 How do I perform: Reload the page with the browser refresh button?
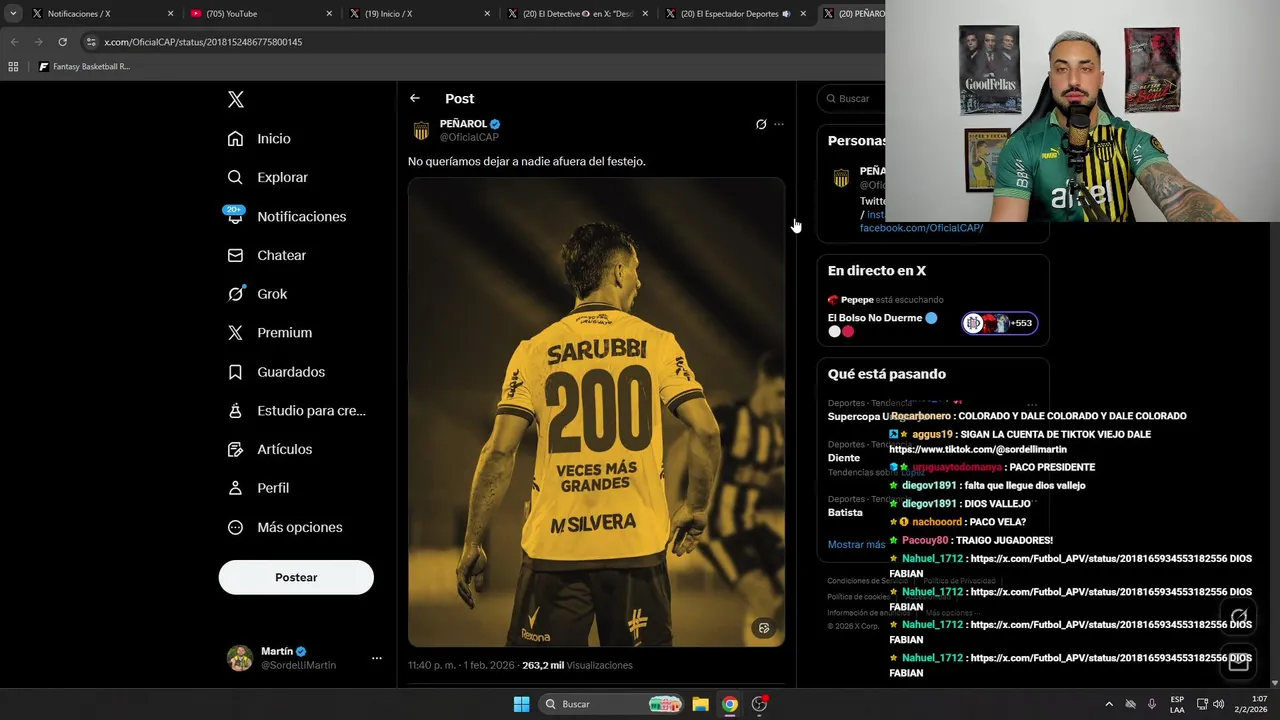click(x=62, y=42)
